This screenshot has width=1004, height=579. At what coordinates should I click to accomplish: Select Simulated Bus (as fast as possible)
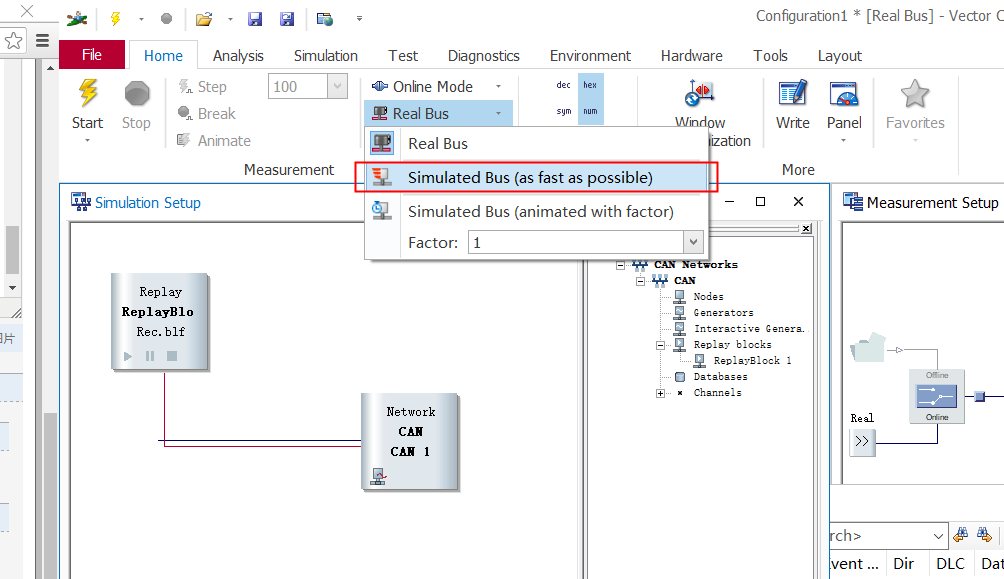(537, 177)
